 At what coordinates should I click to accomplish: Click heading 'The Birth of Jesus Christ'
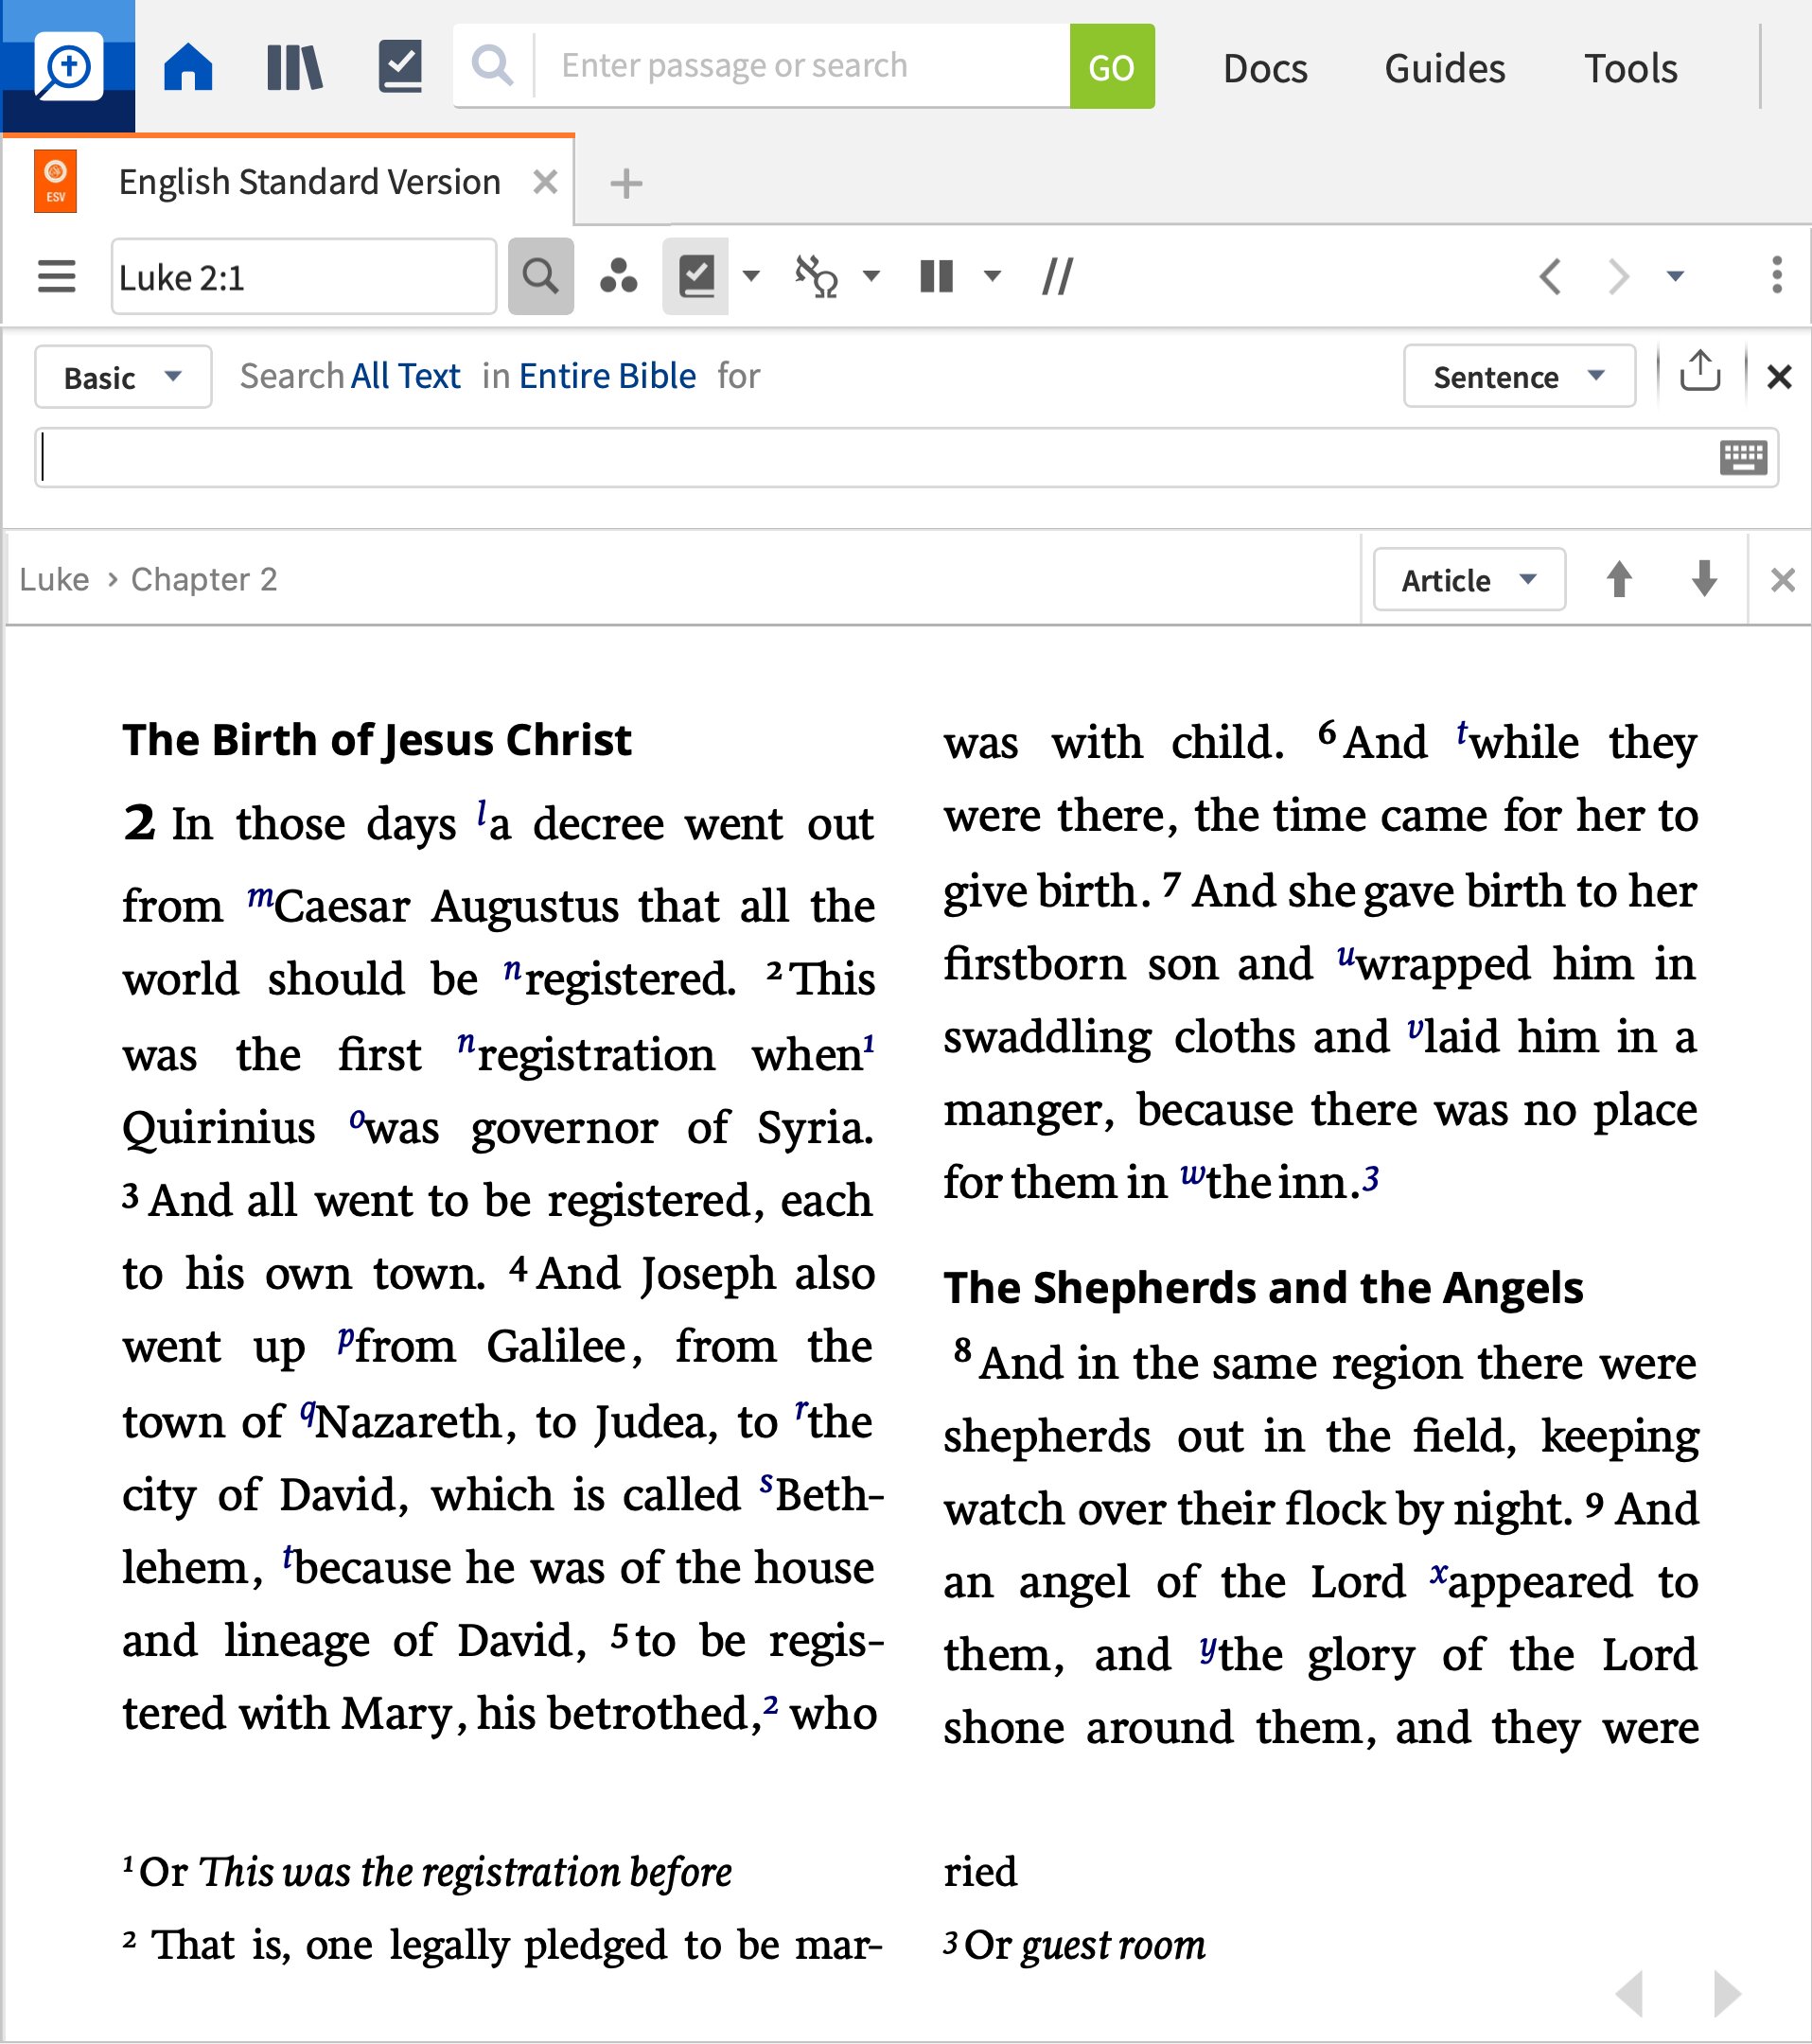click(x=377, y=740)
